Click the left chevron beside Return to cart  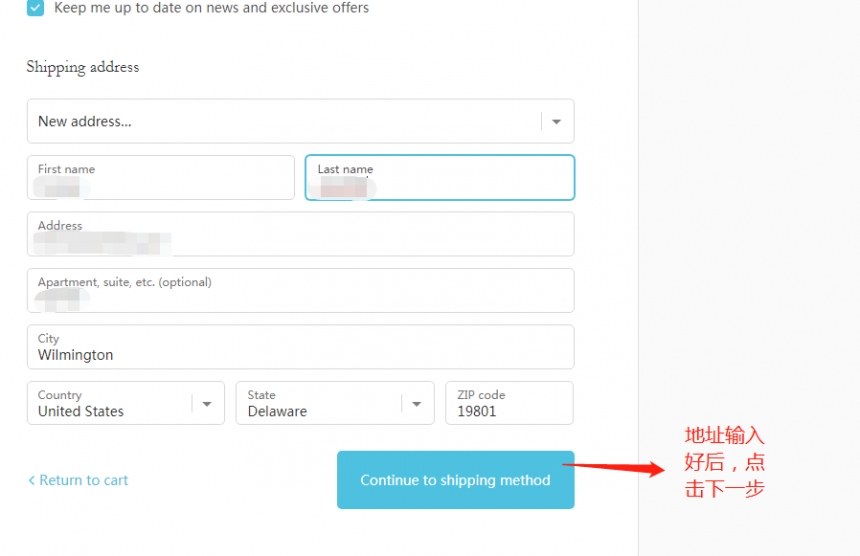(31, 480)
